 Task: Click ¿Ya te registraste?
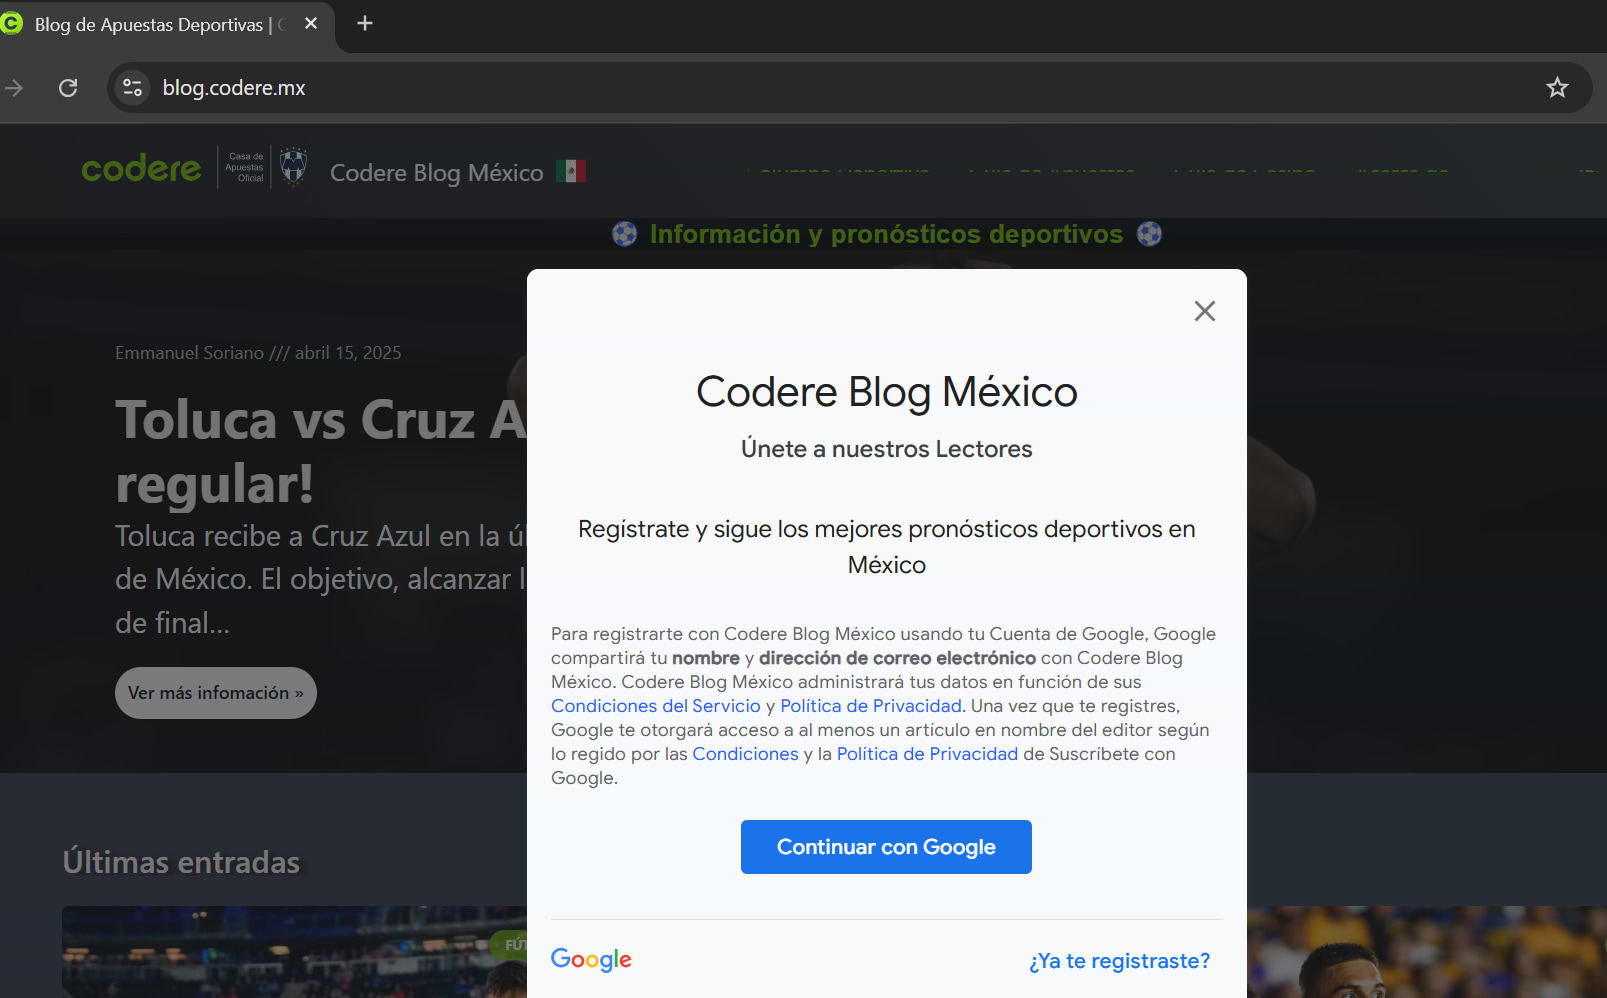tap(1118, 961)
